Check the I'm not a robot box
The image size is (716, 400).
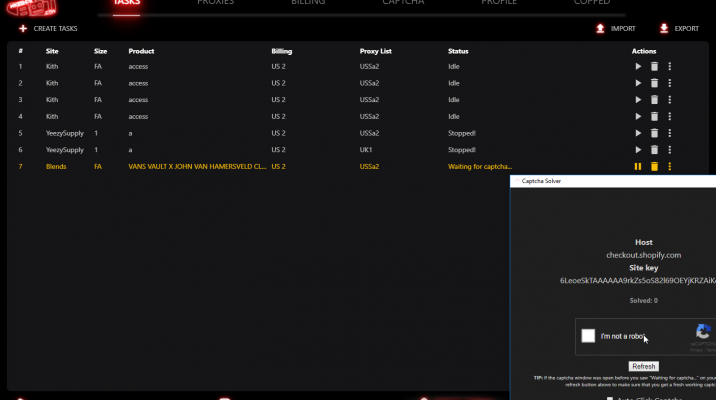click(589, 337)
